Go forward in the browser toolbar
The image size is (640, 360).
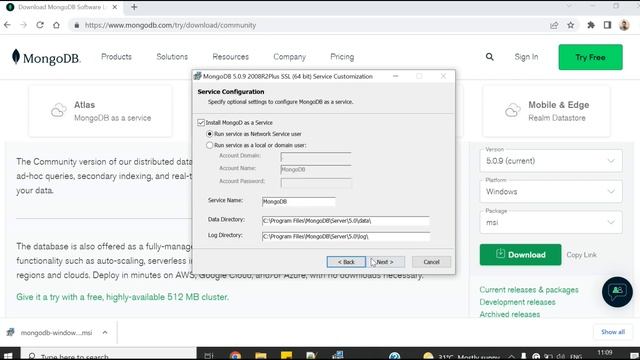[x=23, y=25]
